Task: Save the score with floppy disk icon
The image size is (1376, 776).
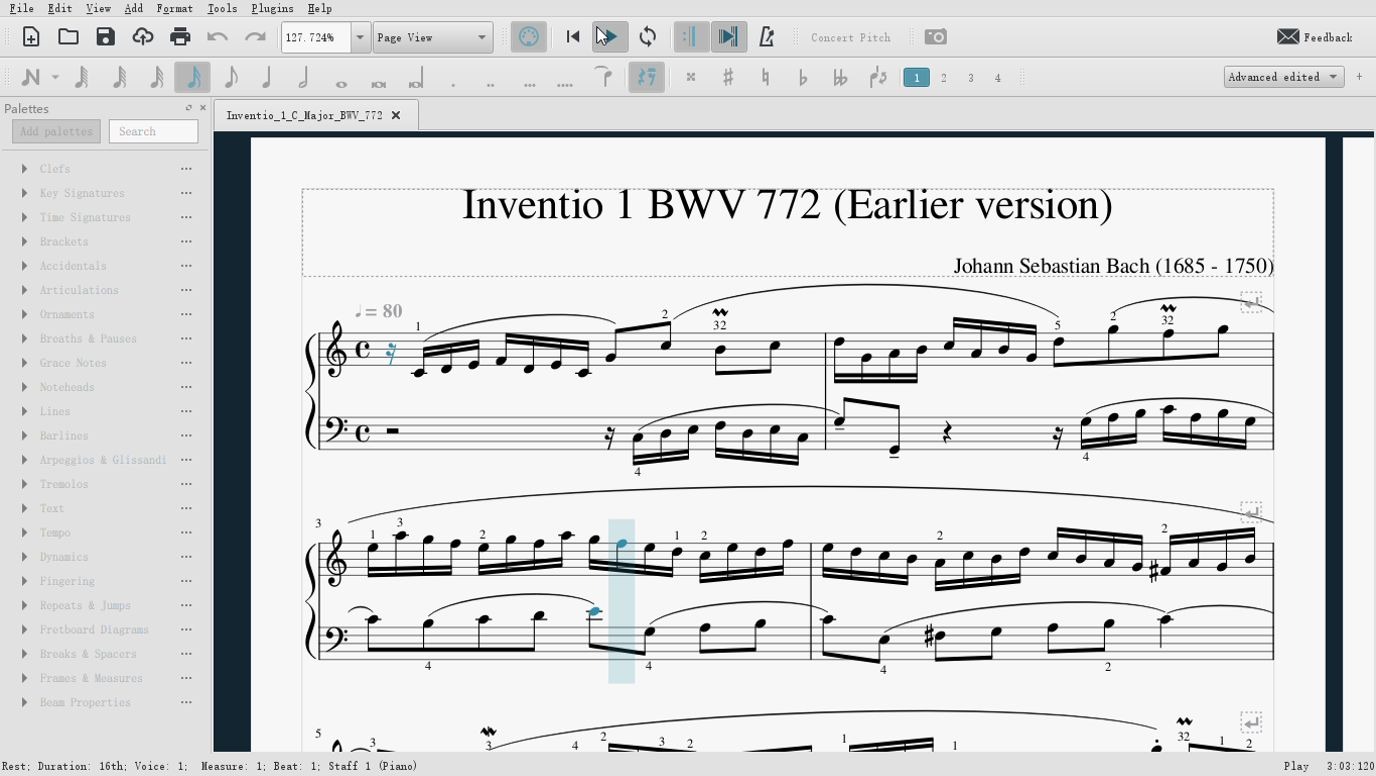Action: pos(105,37)
